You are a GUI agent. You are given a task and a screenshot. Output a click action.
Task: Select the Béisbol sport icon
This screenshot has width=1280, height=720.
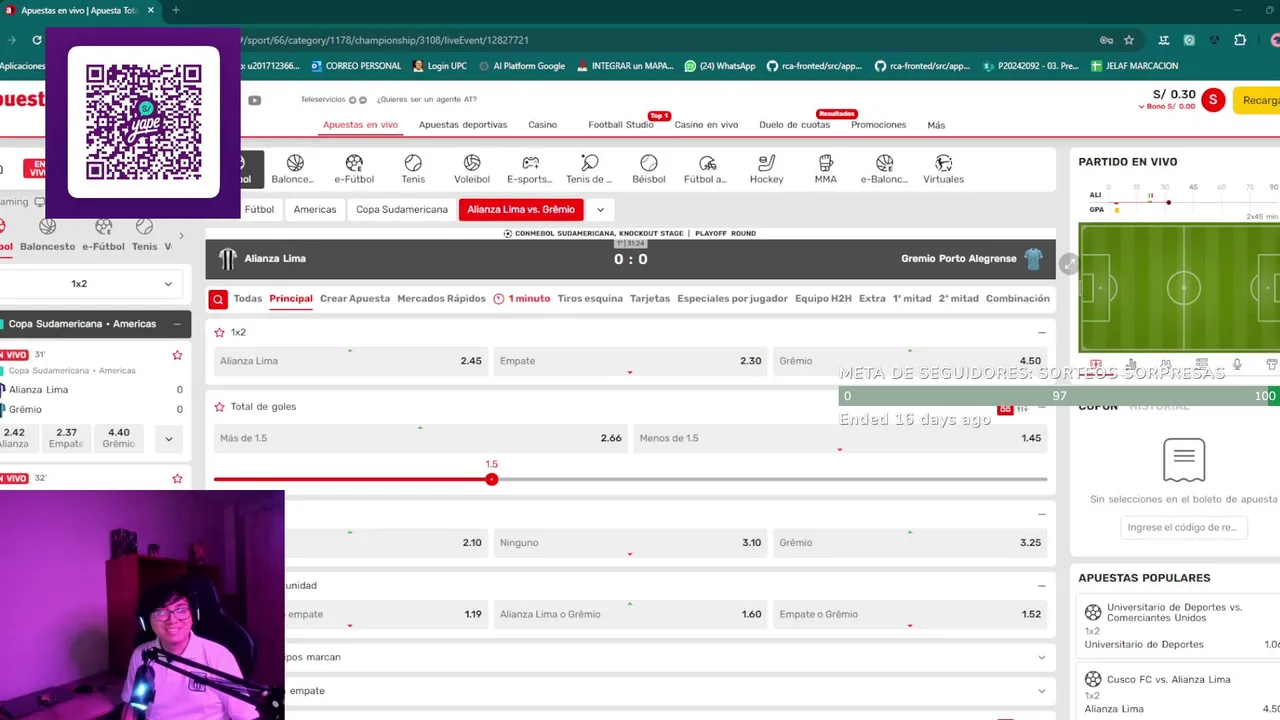click(x=649, y=163)
